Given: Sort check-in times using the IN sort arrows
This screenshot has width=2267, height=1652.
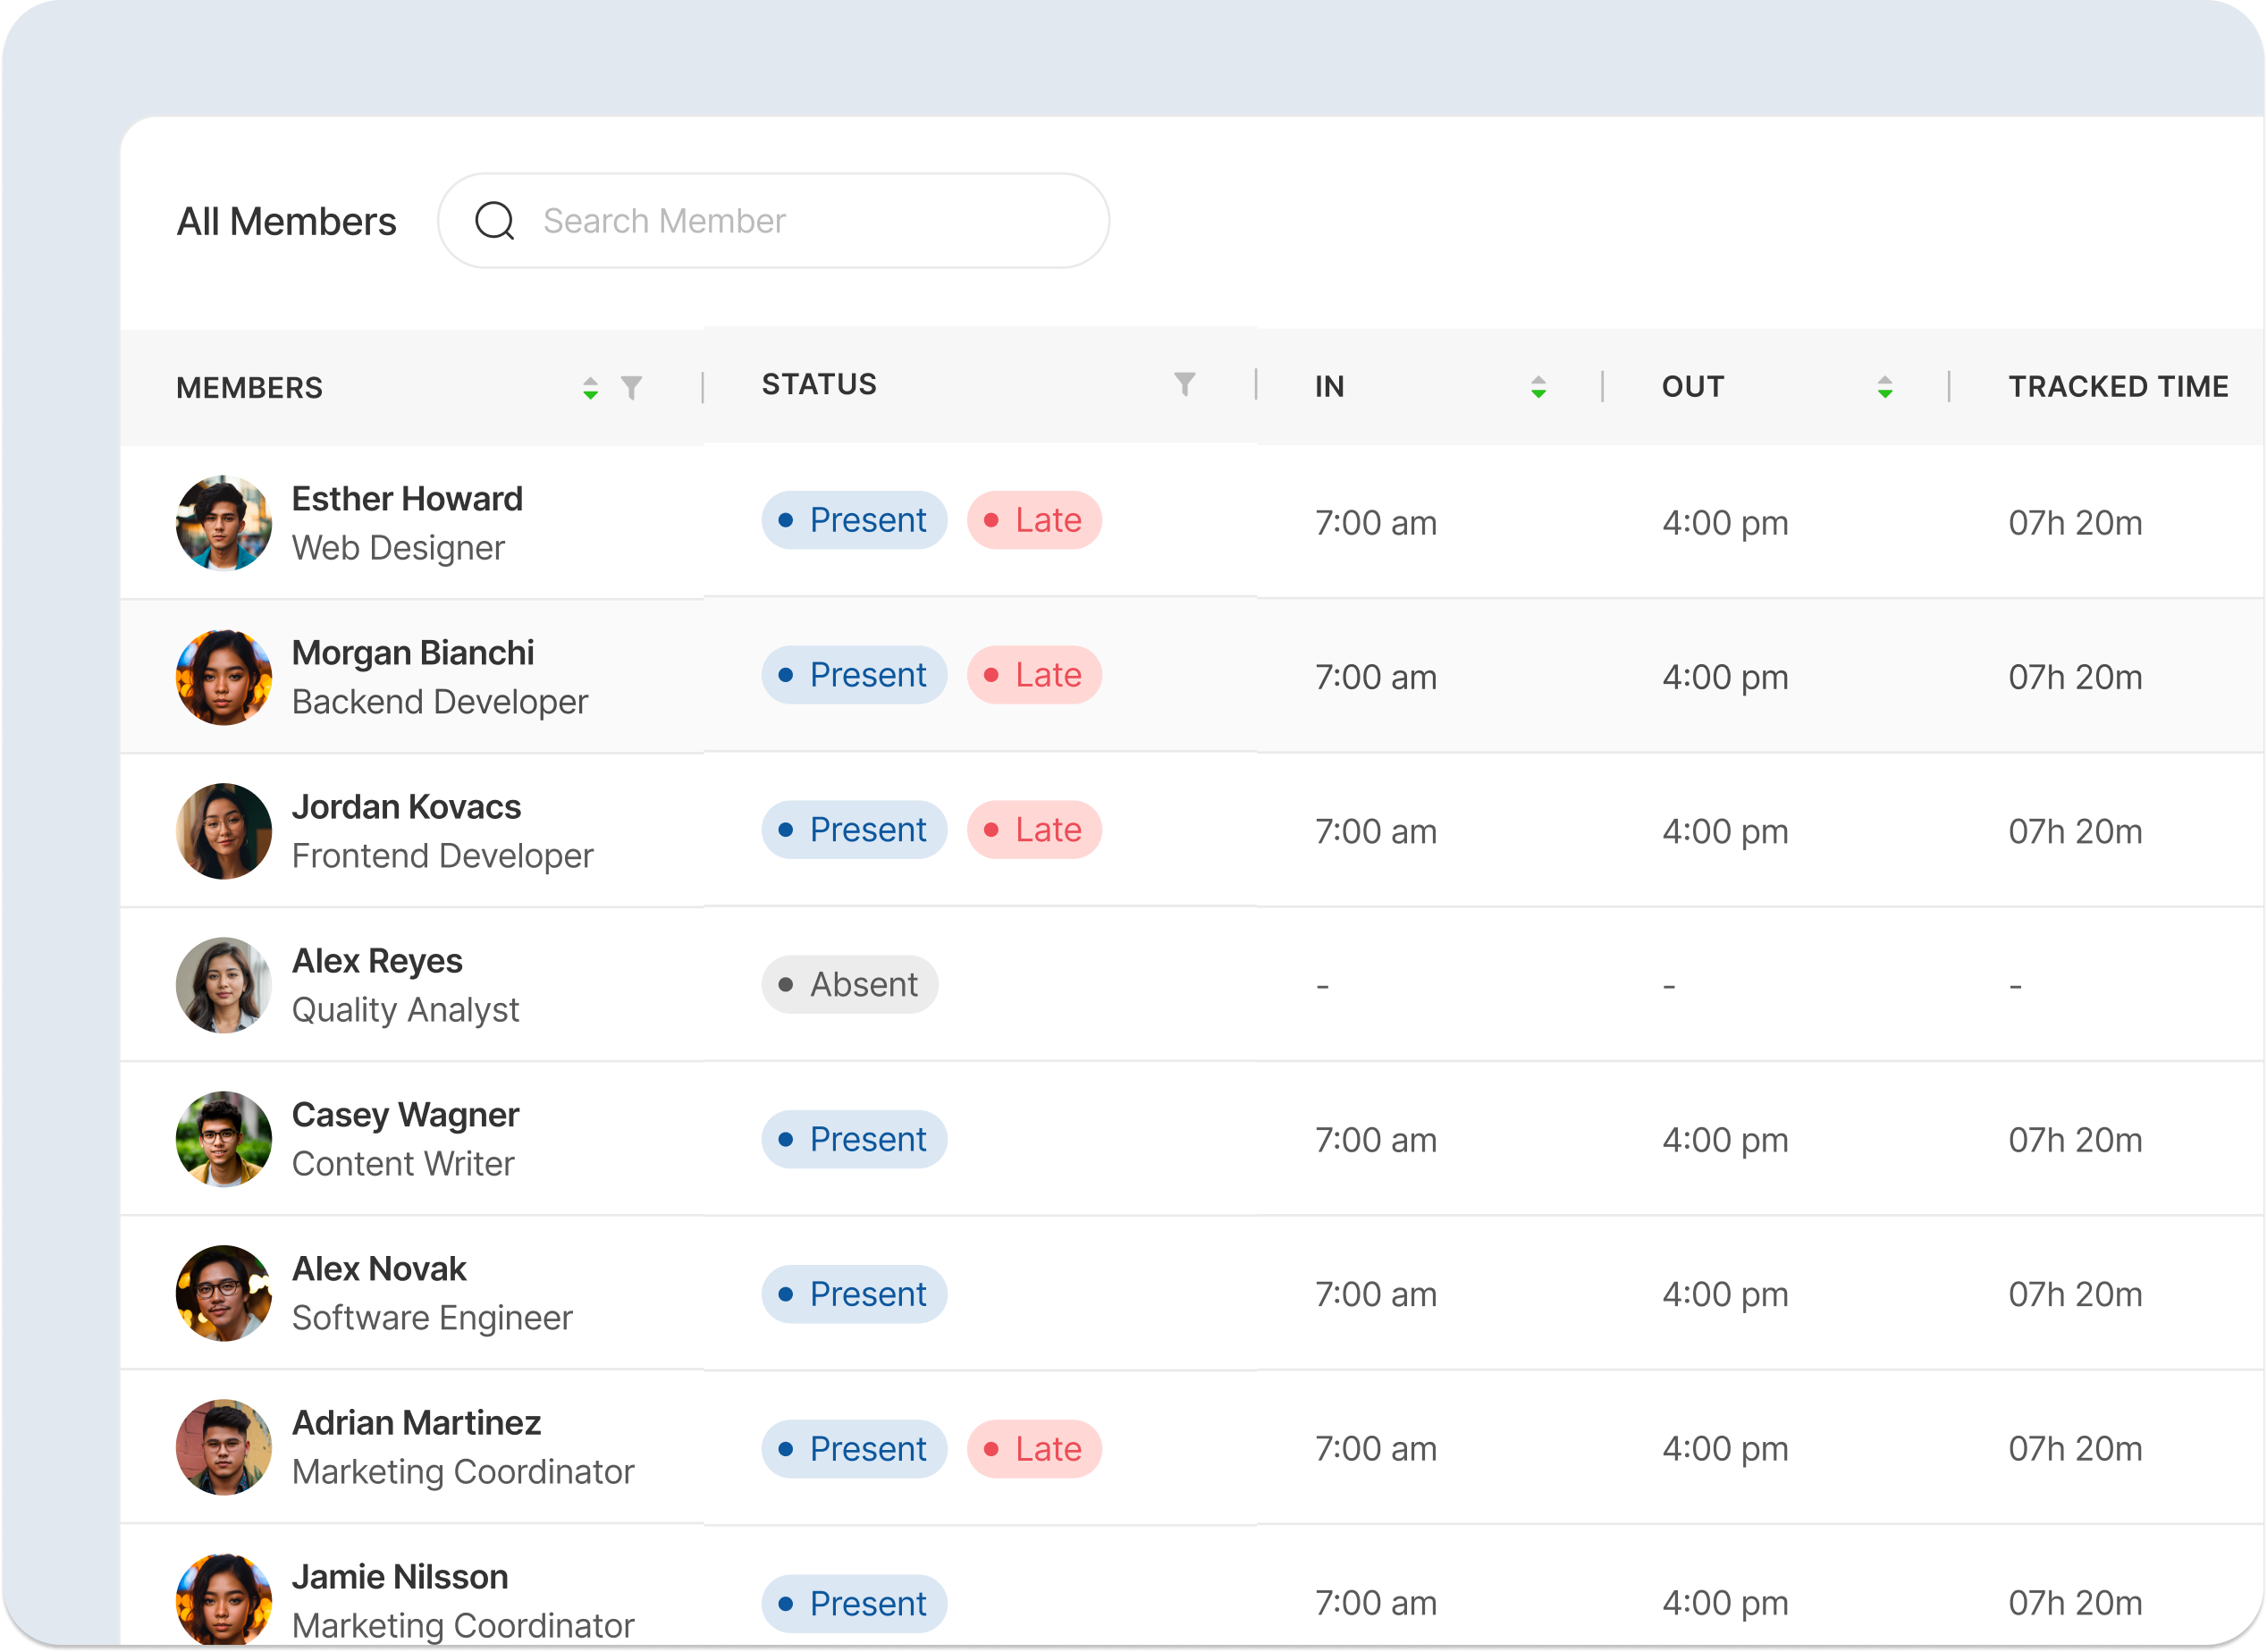Looking at the screenshot, I should 1537,387.
